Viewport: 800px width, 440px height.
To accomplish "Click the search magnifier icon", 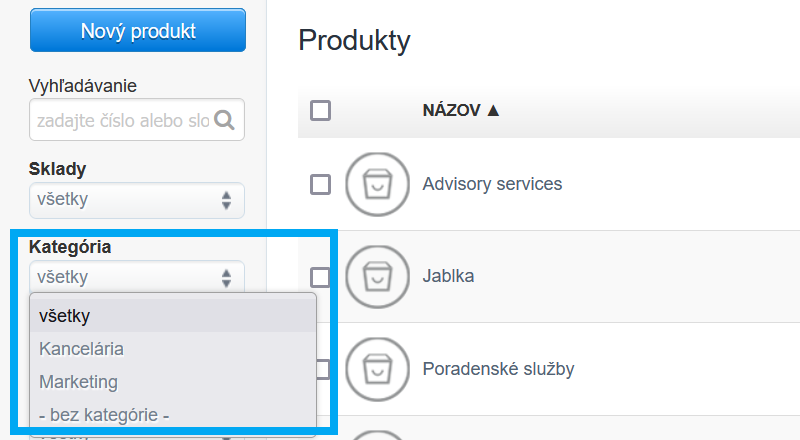I will [x=224, y=121].
